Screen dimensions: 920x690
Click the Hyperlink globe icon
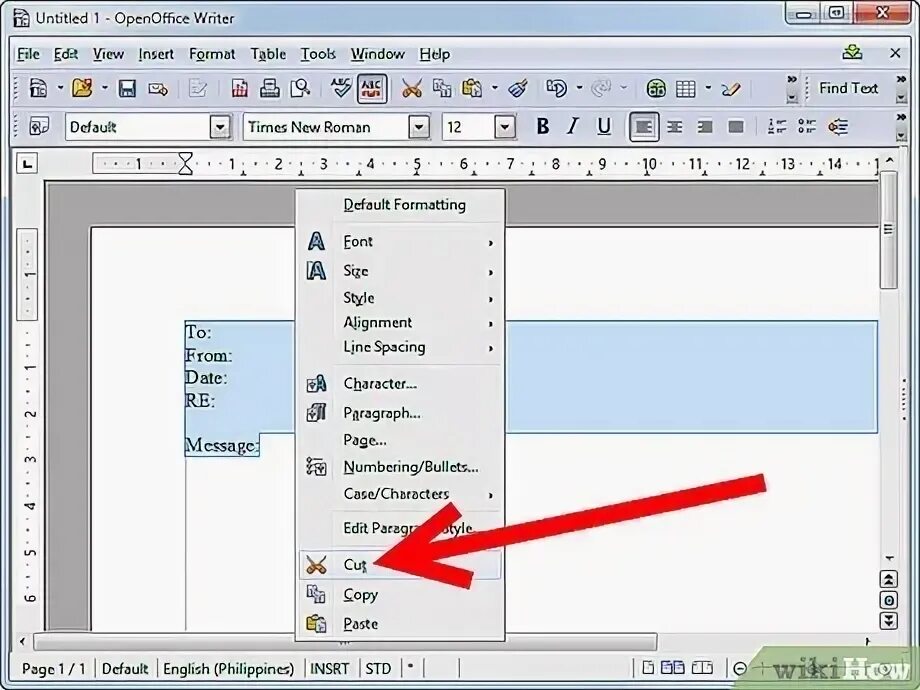point(656,89)
